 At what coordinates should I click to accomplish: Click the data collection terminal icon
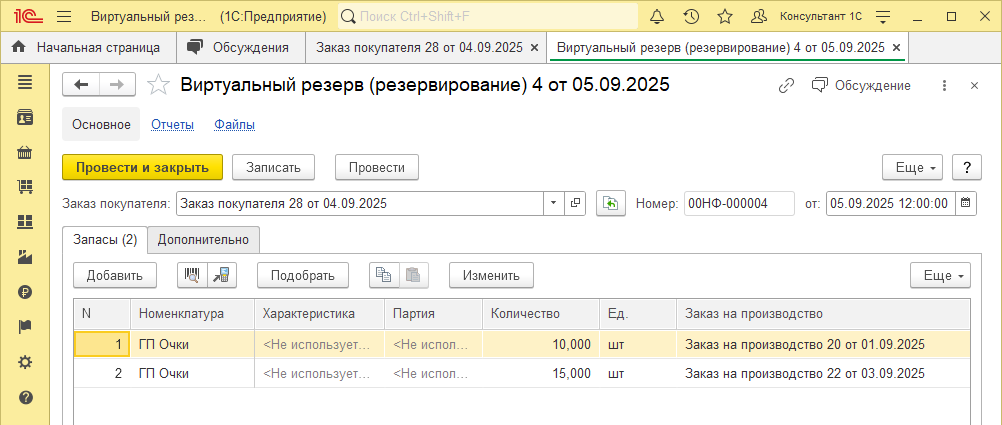click(x=221, y=275)
